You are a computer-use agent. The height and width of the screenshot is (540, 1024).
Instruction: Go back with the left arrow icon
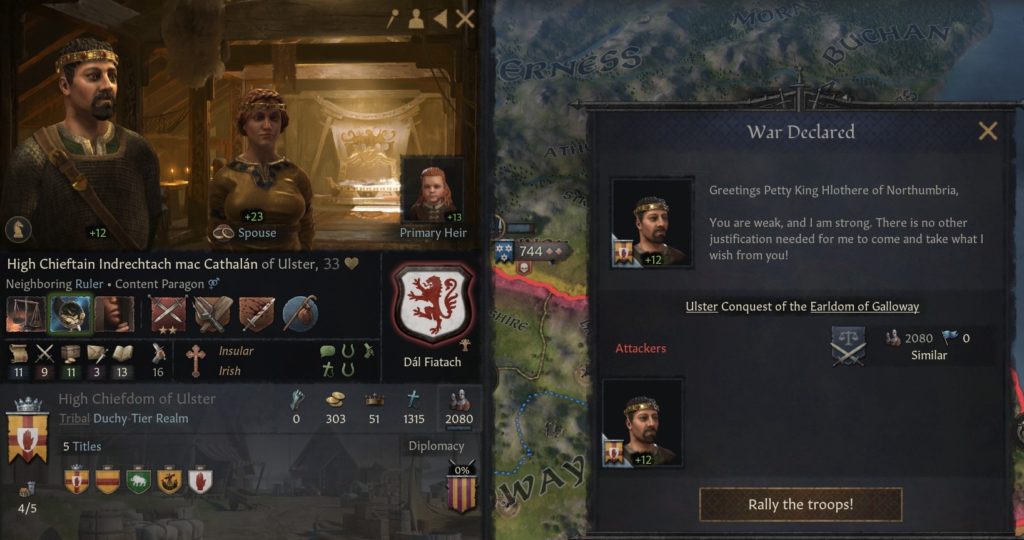click(x=440, y=19)
